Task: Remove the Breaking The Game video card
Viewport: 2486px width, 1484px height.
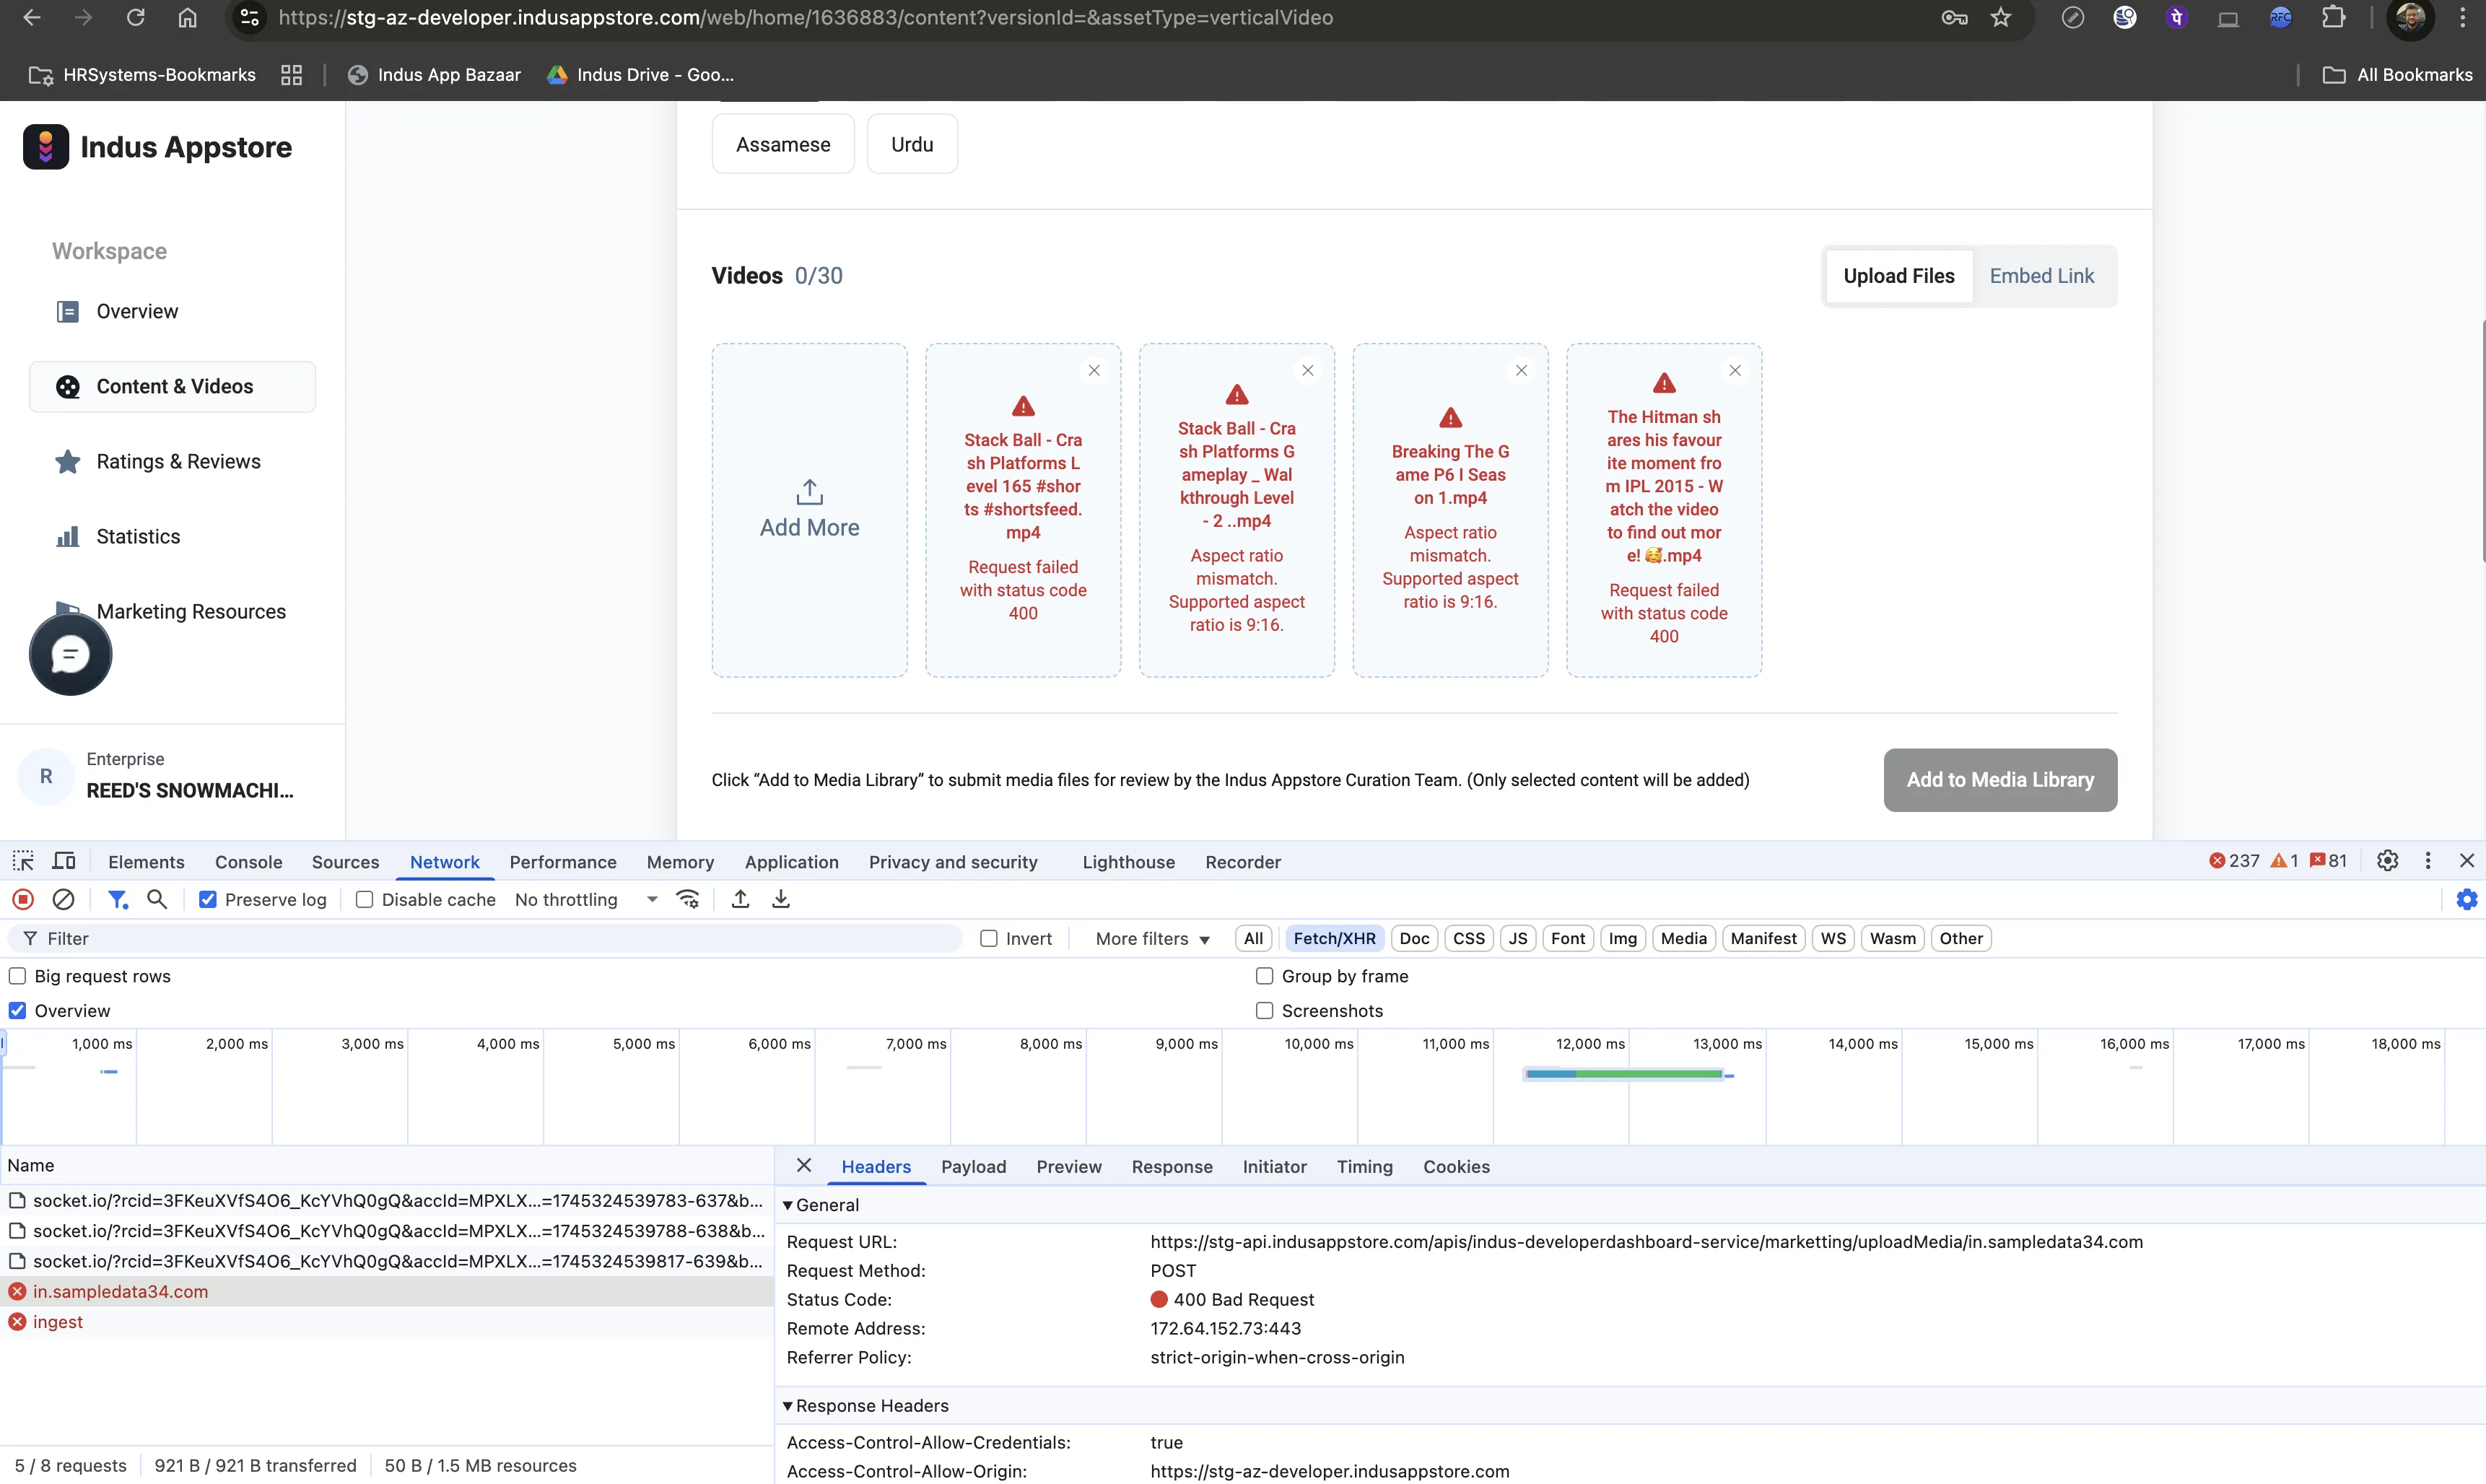Action: 1521,370
